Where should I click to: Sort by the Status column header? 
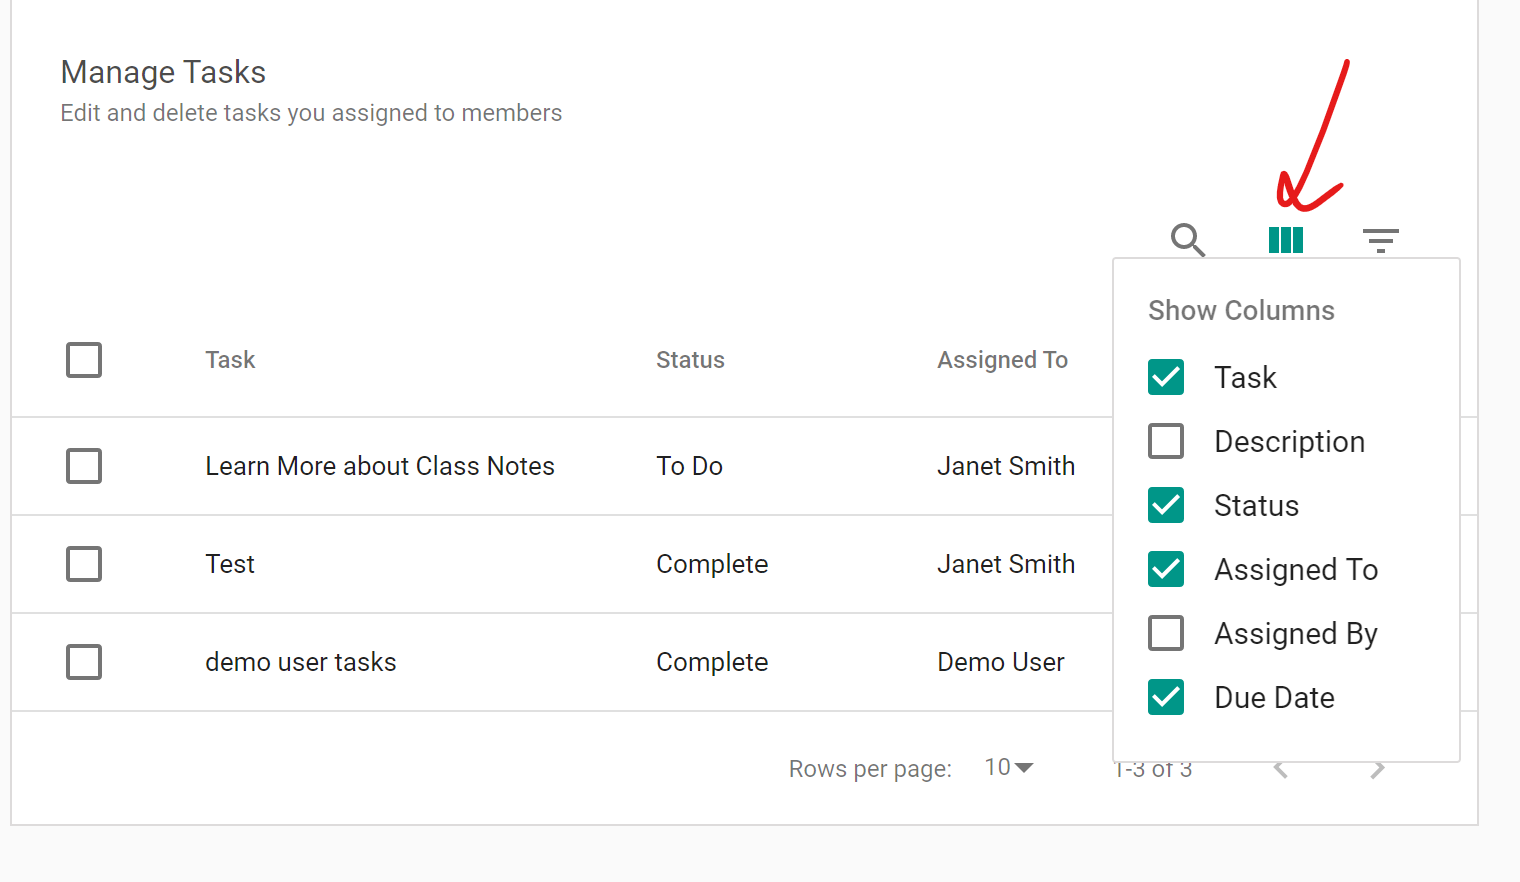click(x=690, y=360)
